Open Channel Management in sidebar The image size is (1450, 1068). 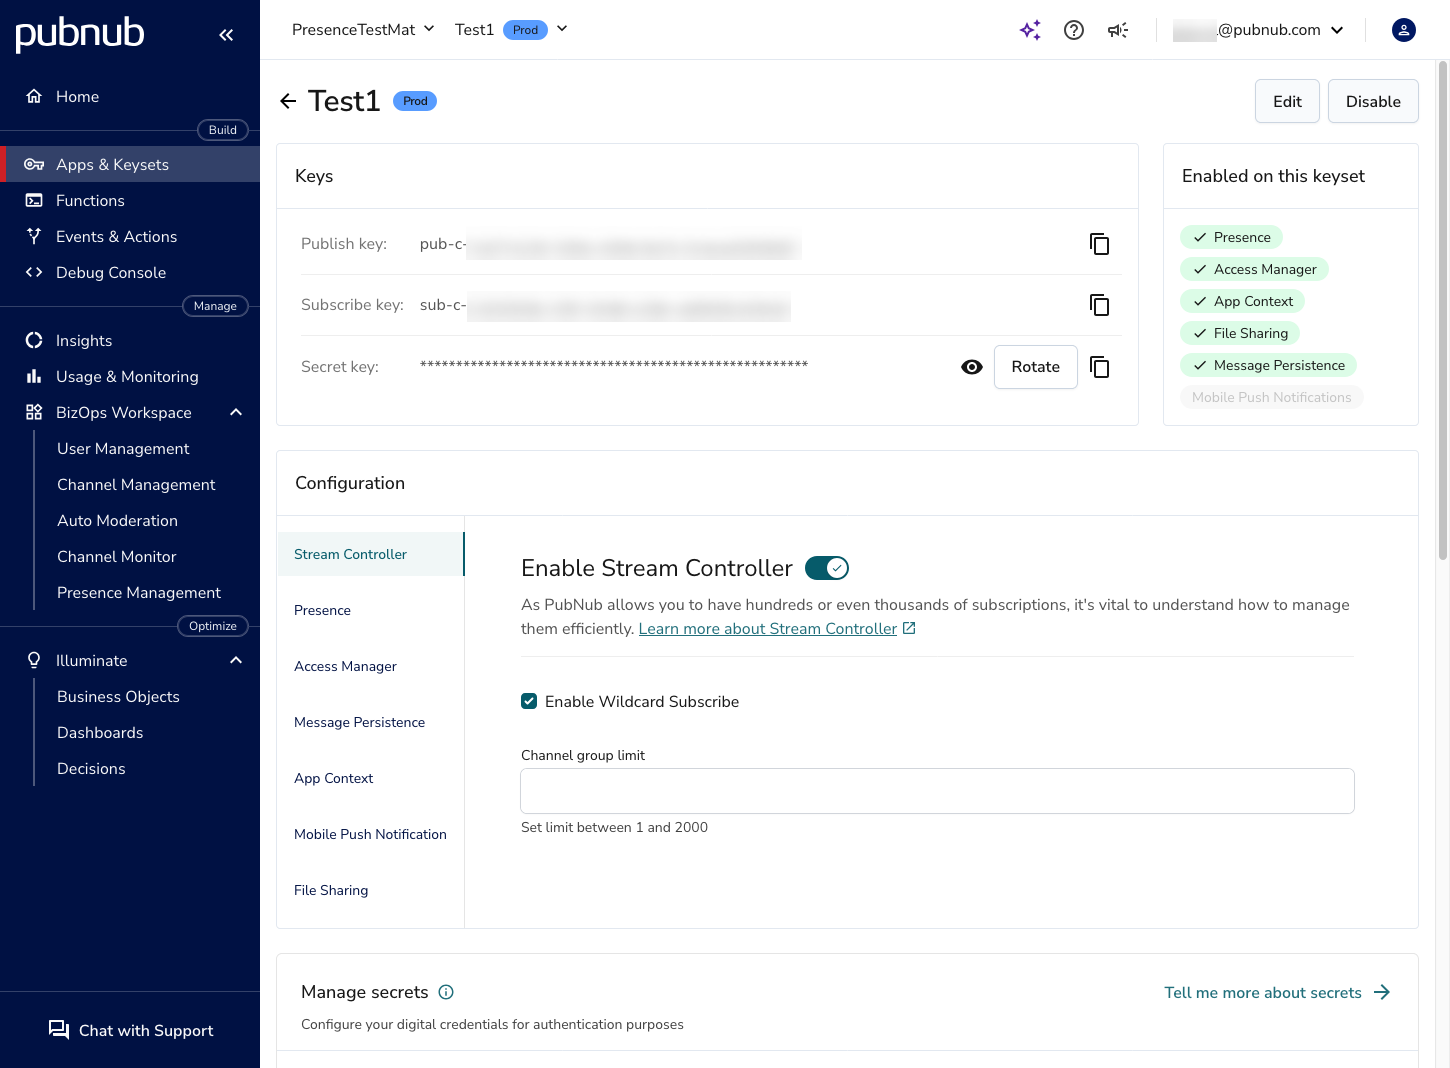(x=136, y=484)
